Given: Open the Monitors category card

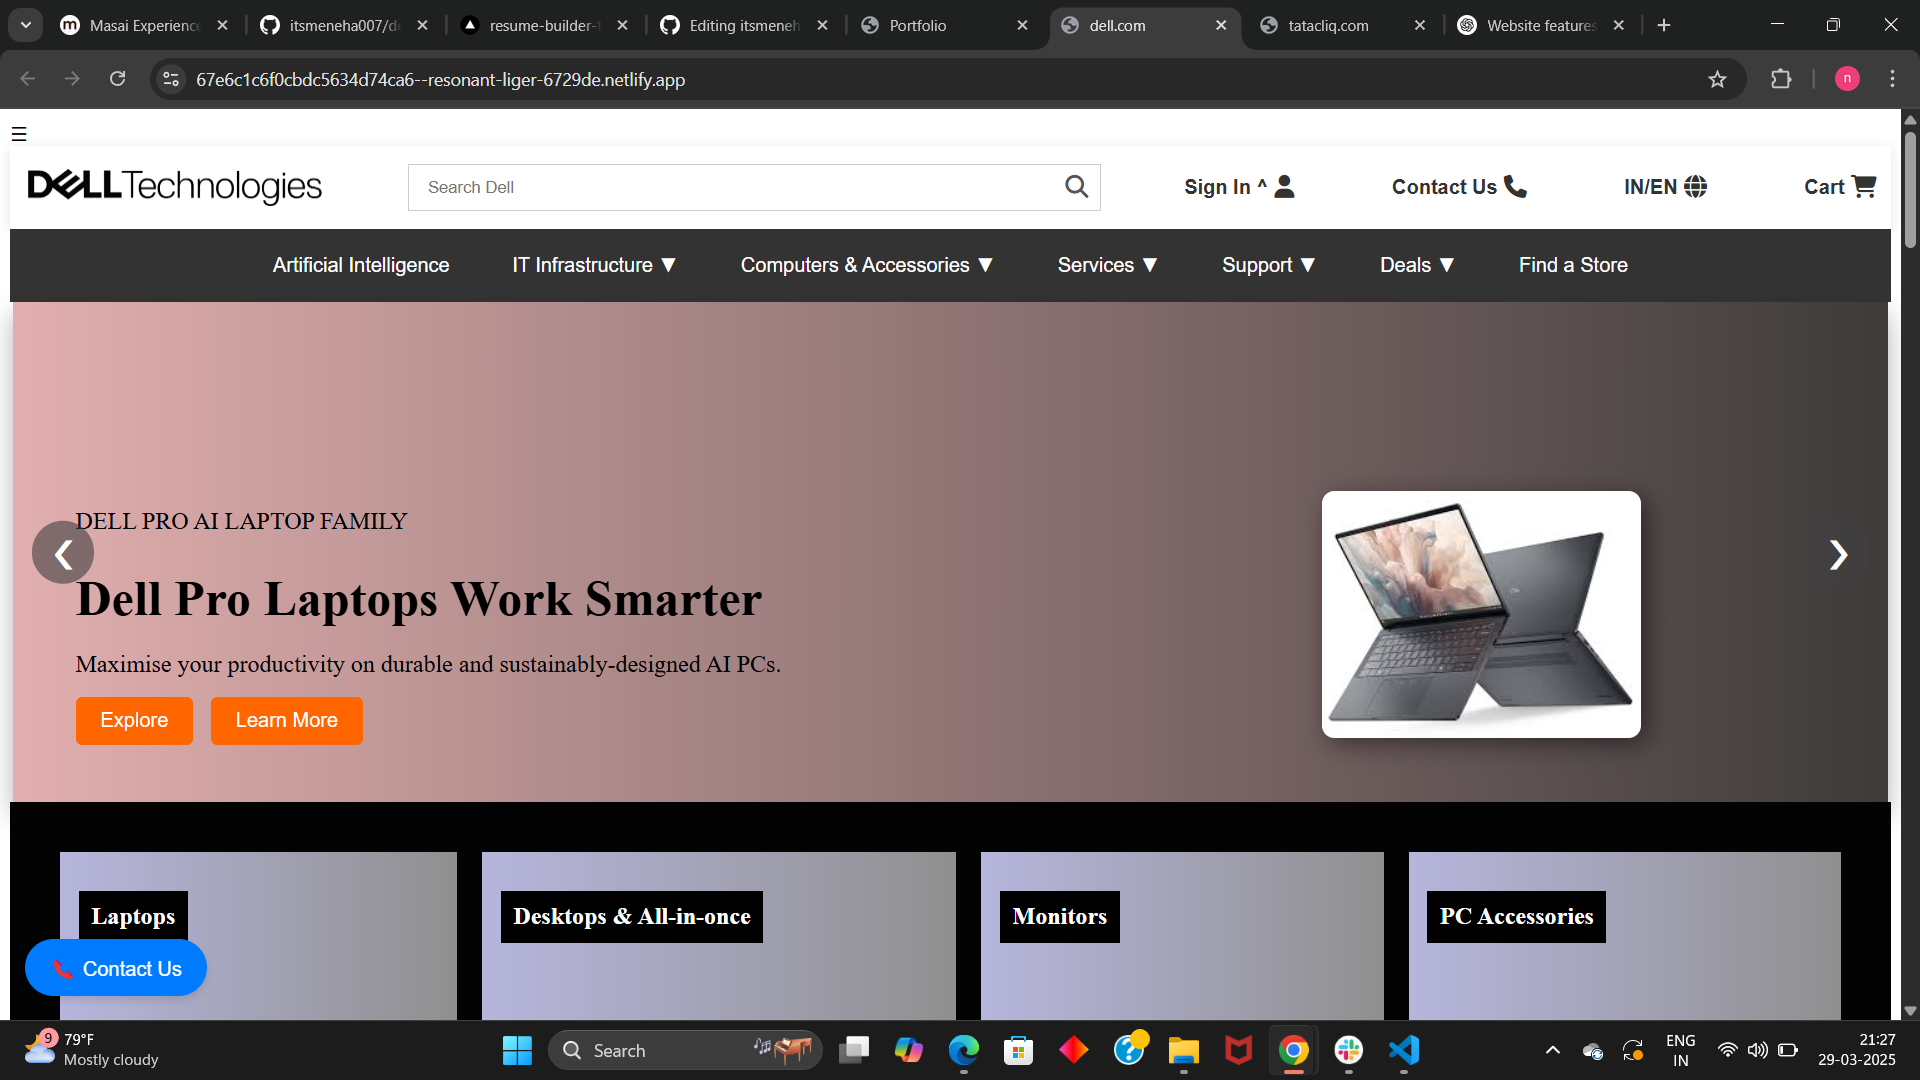Looking at the screenshot, I should 1182,935.
